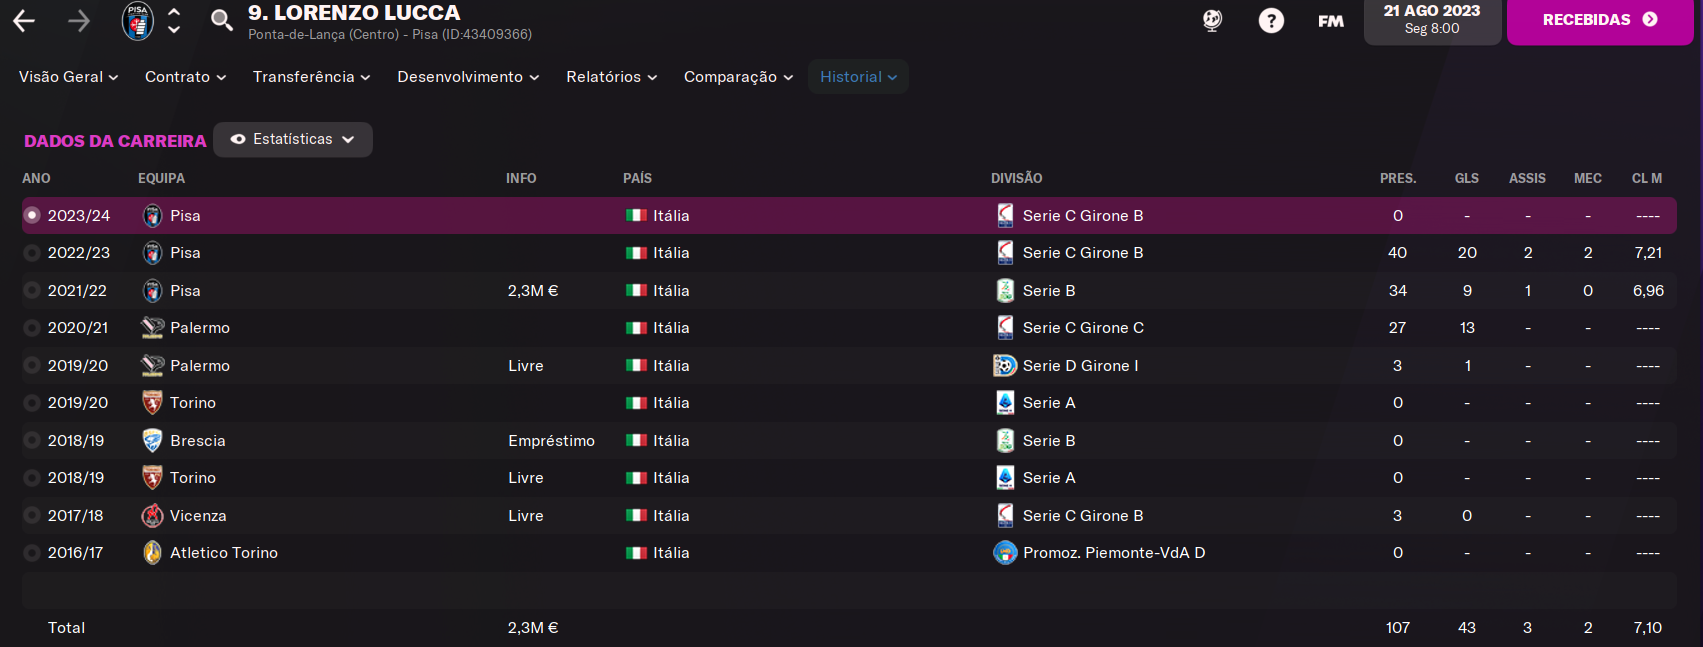Sort by the CL M column header
The width and height of the screenshot is (1703, 647).
coord(1647,179)
